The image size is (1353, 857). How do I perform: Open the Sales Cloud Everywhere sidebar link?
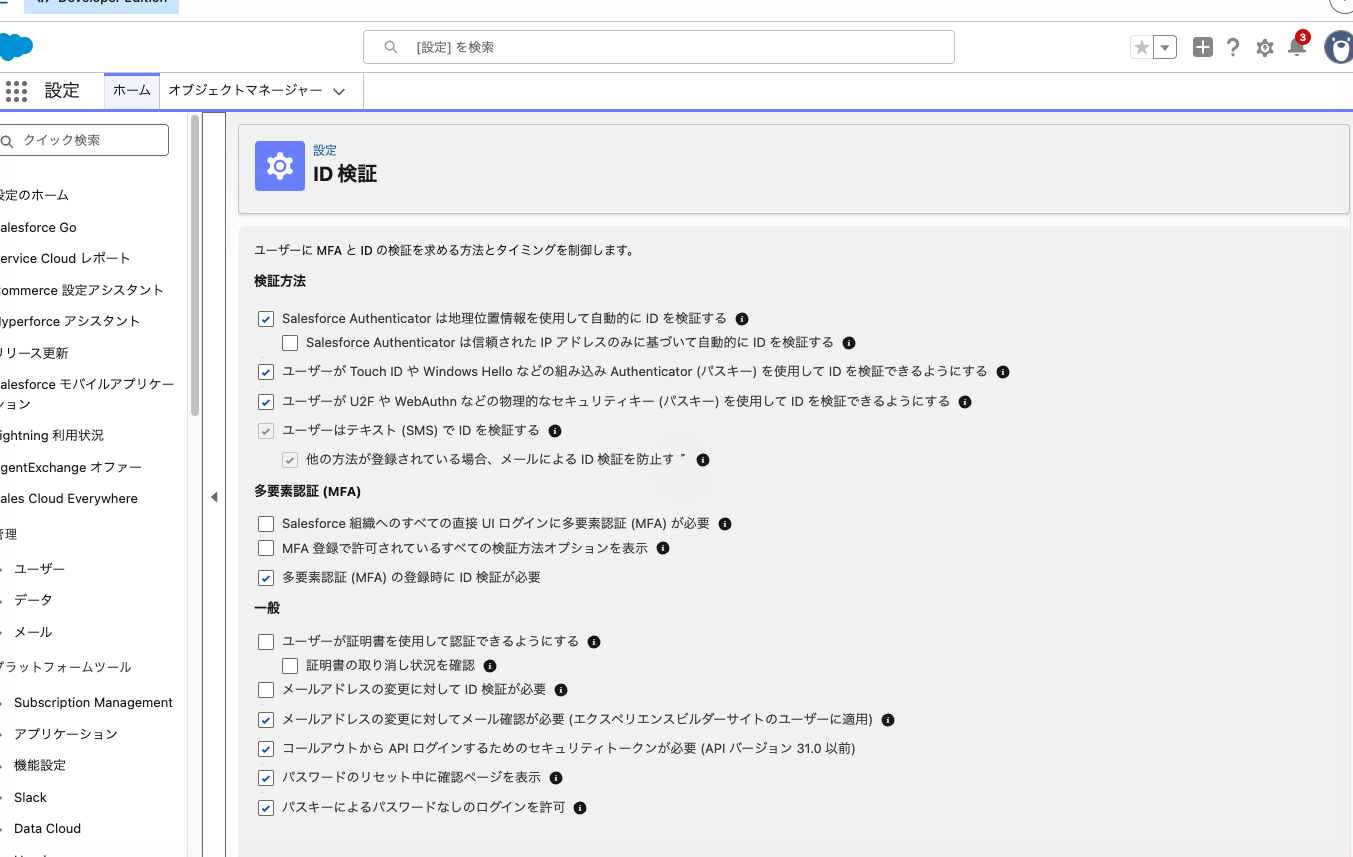(69, 499)
